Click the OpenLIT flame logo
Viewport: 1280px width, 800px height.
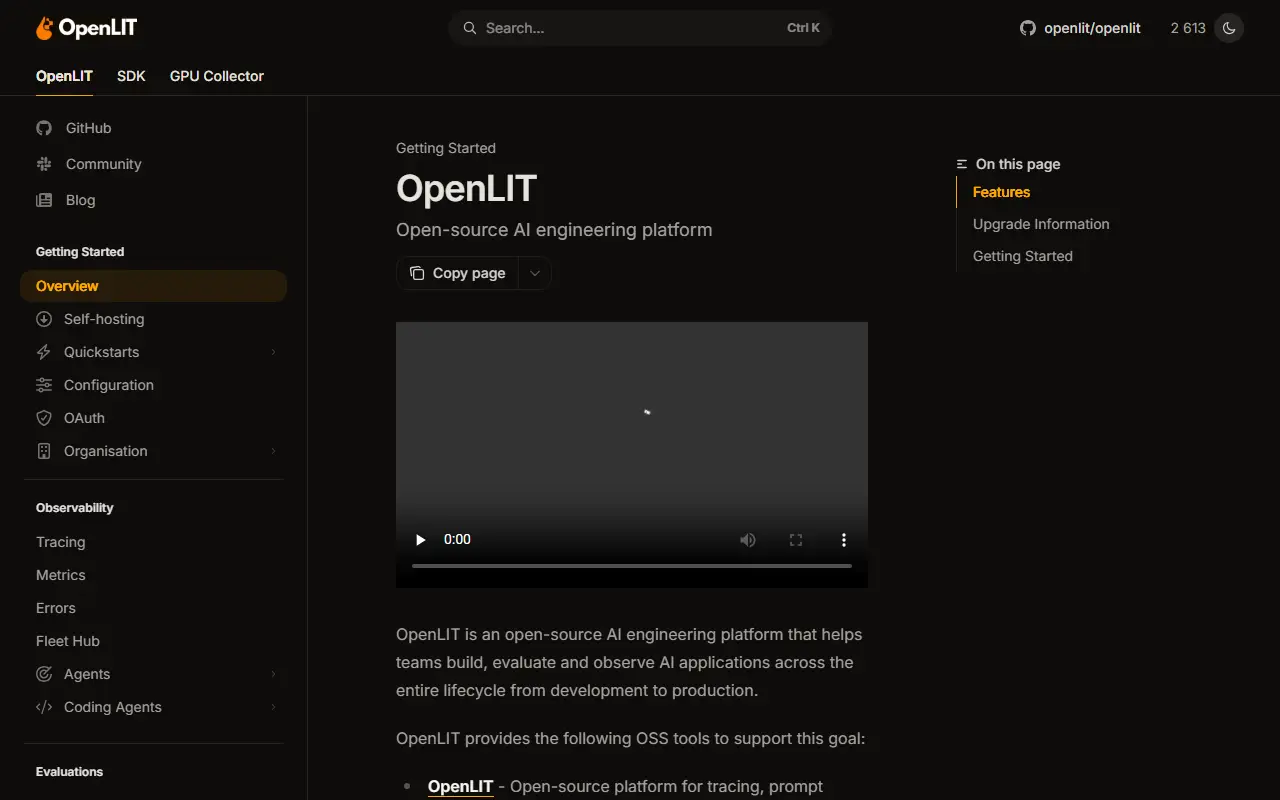(86, 28)
